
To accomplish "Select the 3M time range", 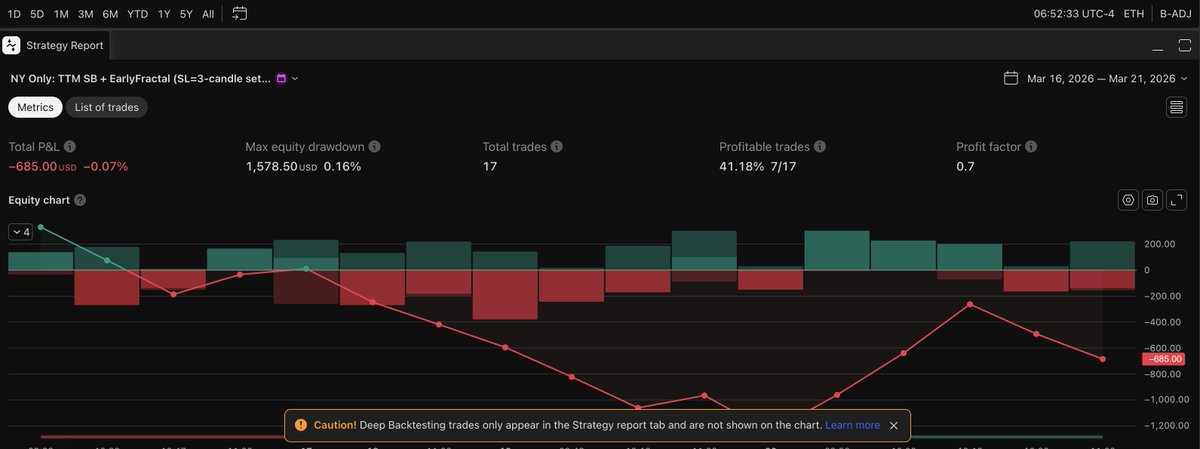I will coord(86,14).
